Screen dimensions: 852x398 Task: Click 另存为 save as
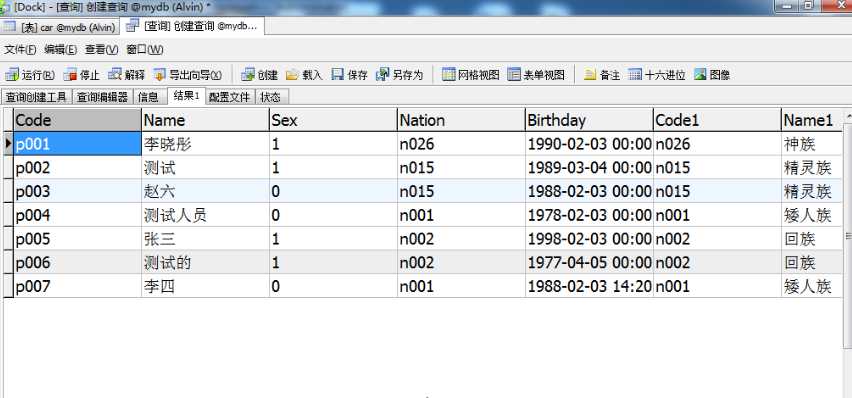click(399, 75)
